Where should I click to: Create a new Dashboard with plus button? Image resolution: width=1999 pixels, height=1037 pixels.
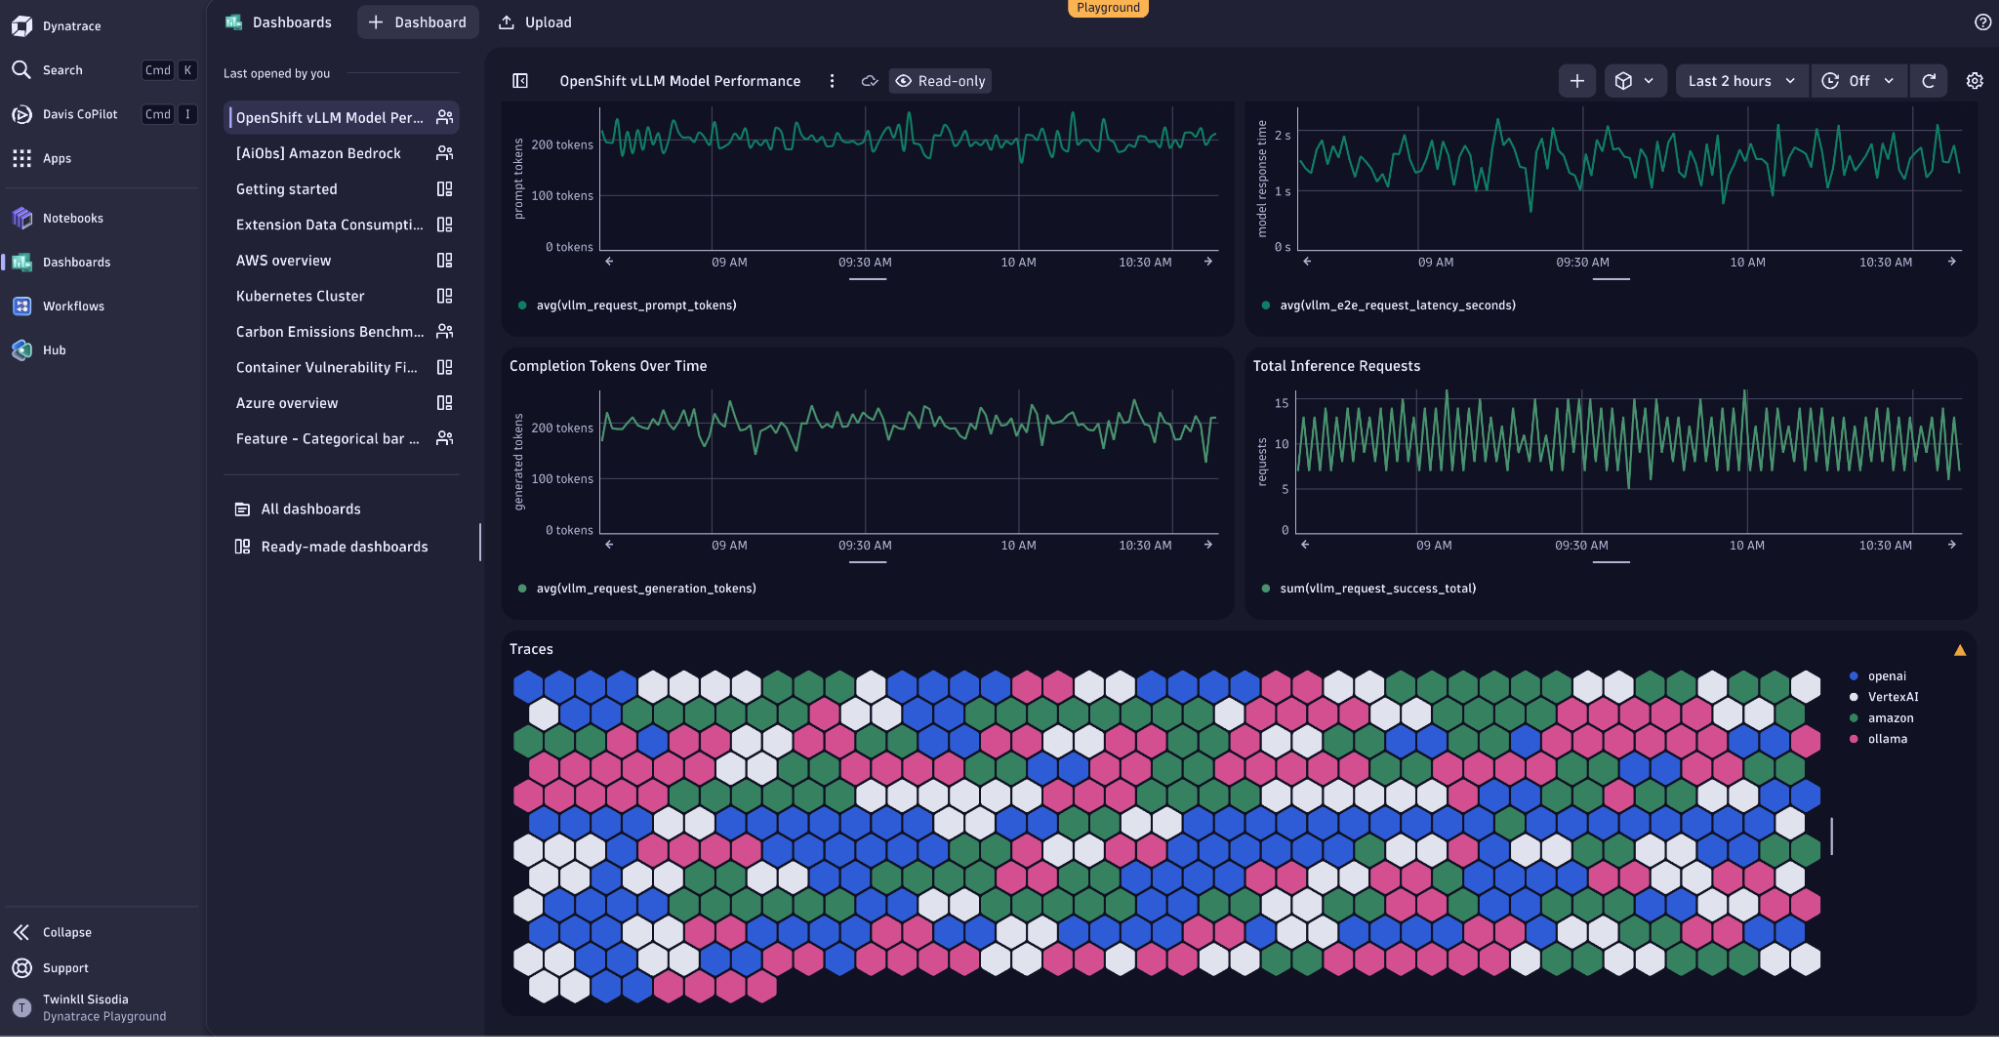tap(418, 22)
